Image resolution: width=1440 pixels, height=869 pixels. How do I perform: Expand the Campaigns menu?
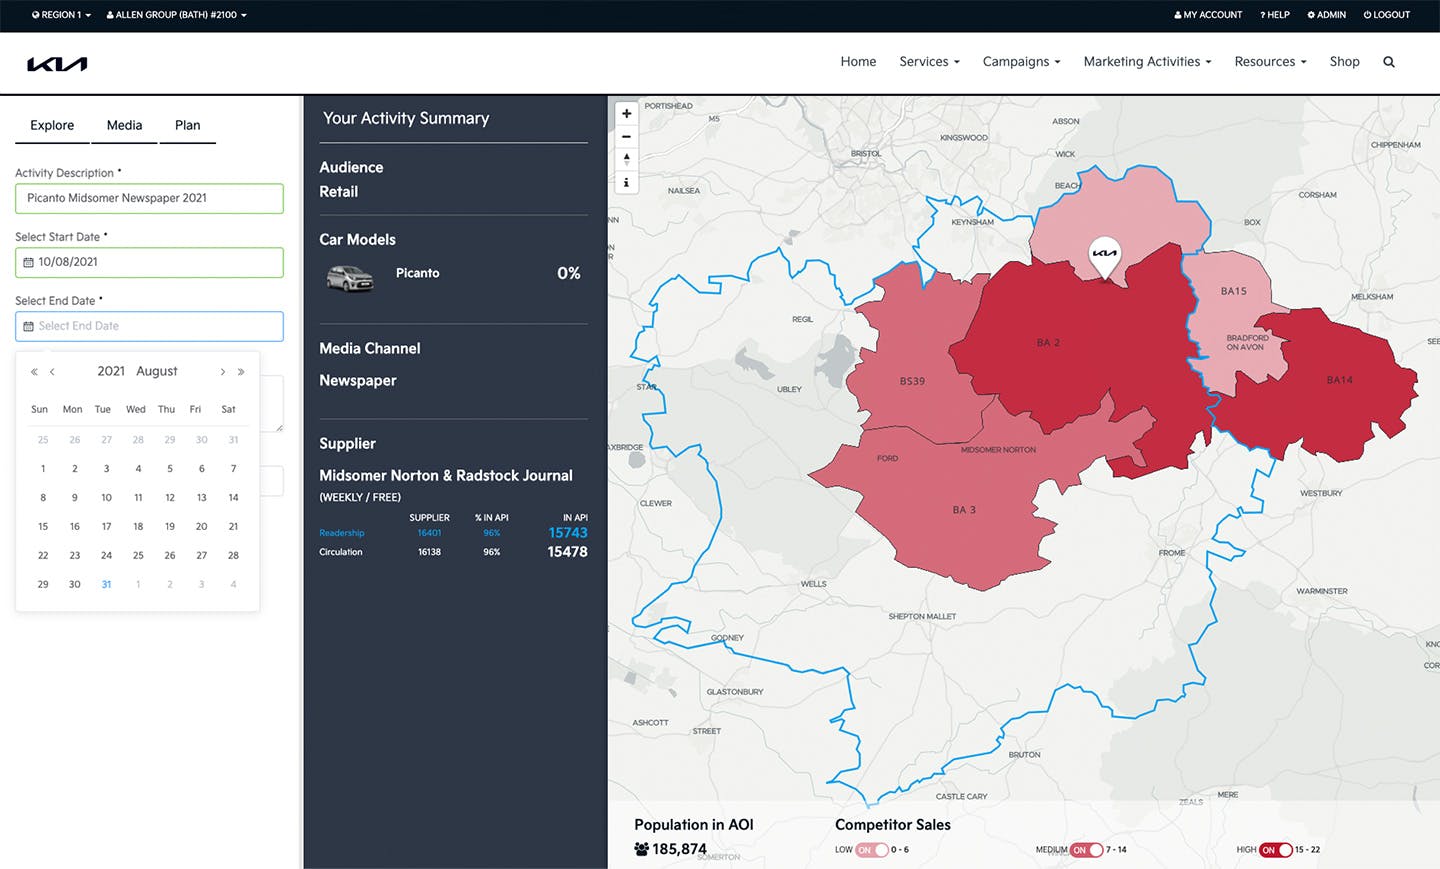pos(1021,62)
